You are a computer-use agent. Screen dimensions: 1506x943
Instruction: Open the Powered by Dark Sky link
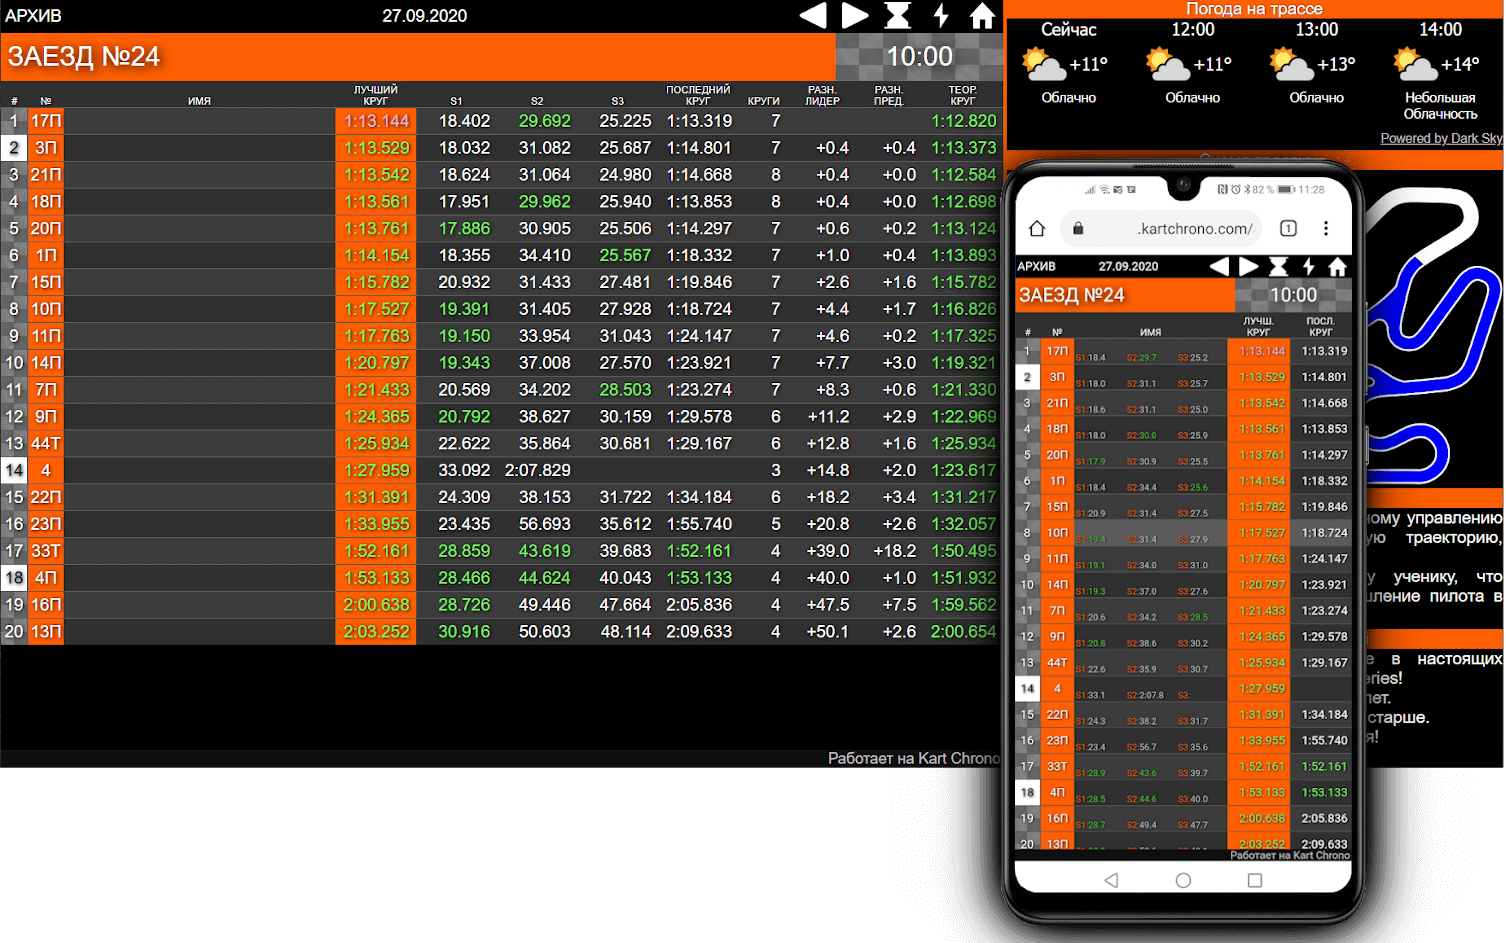click(x=1441, y=138)
